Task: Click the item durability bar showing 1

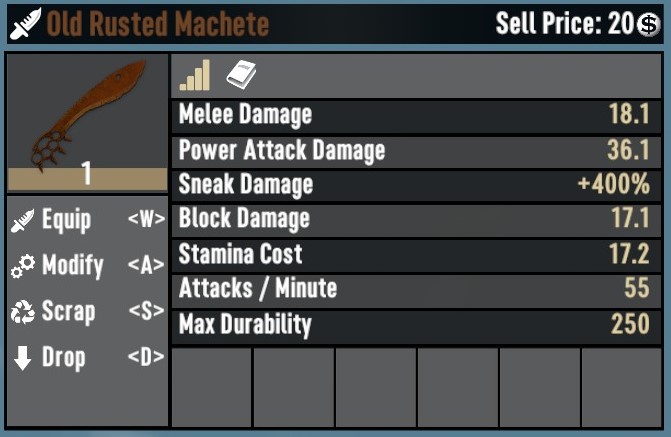Action: tap(87, 178)
